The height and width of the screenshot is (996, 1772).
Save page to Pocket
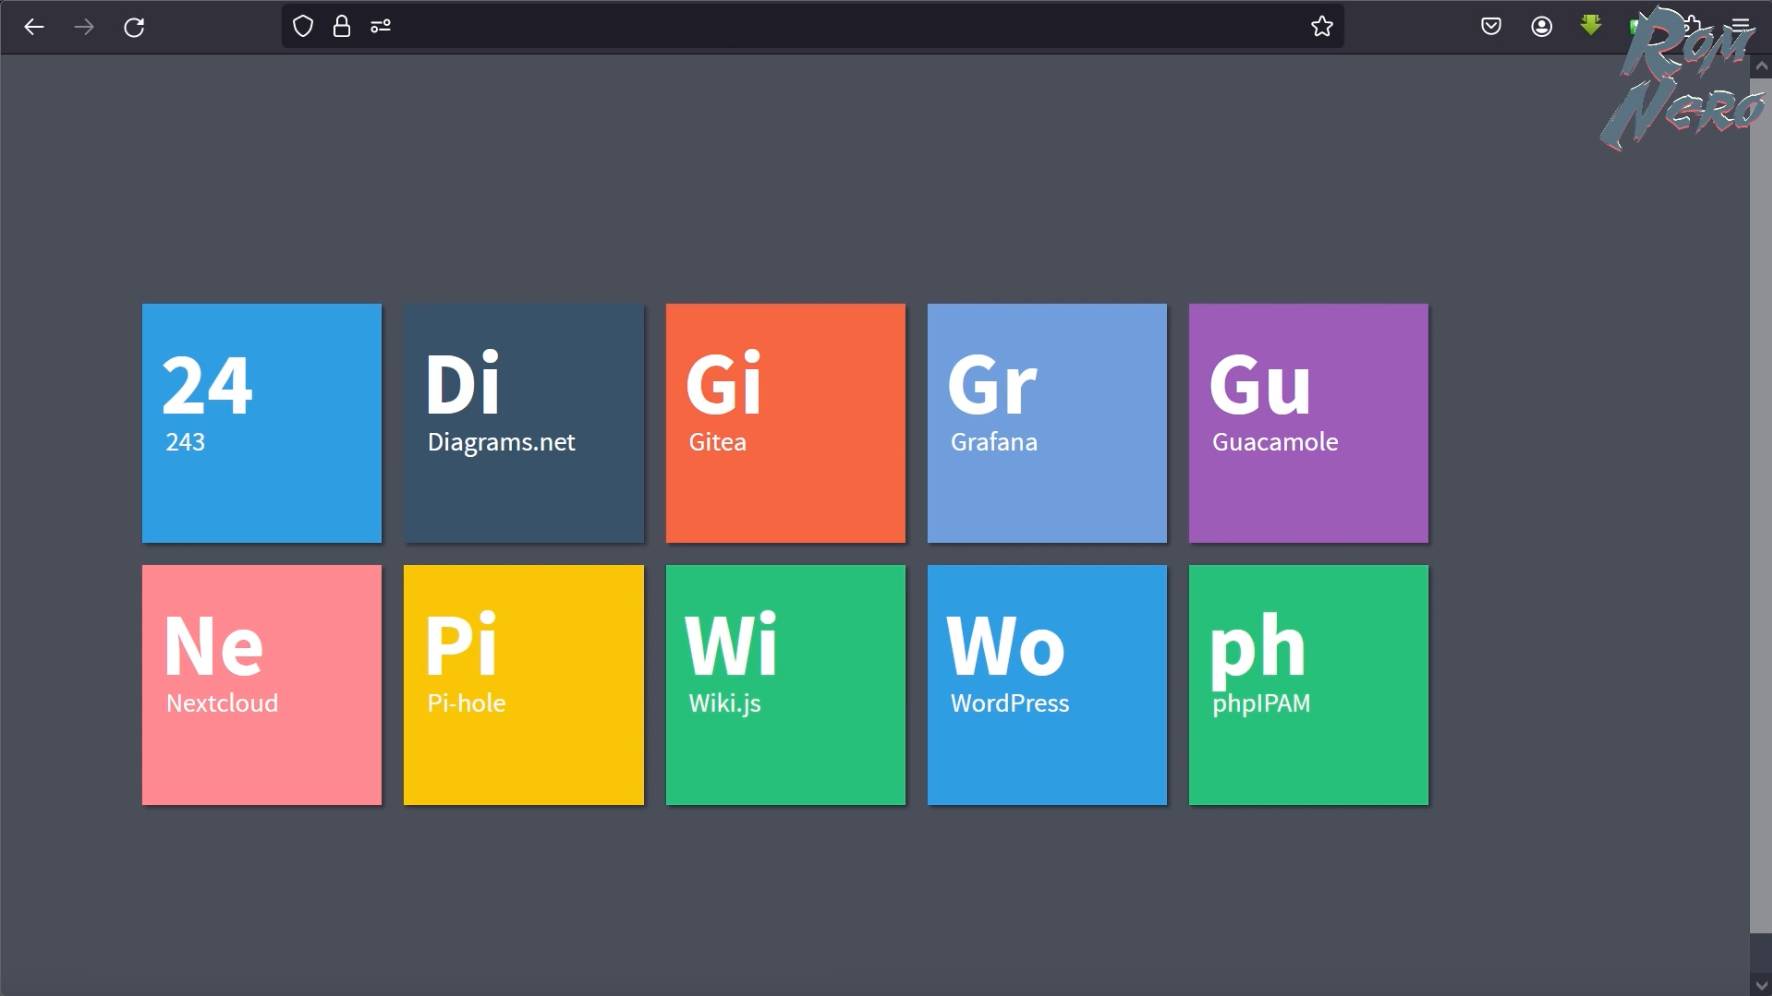click(1491, 26)
